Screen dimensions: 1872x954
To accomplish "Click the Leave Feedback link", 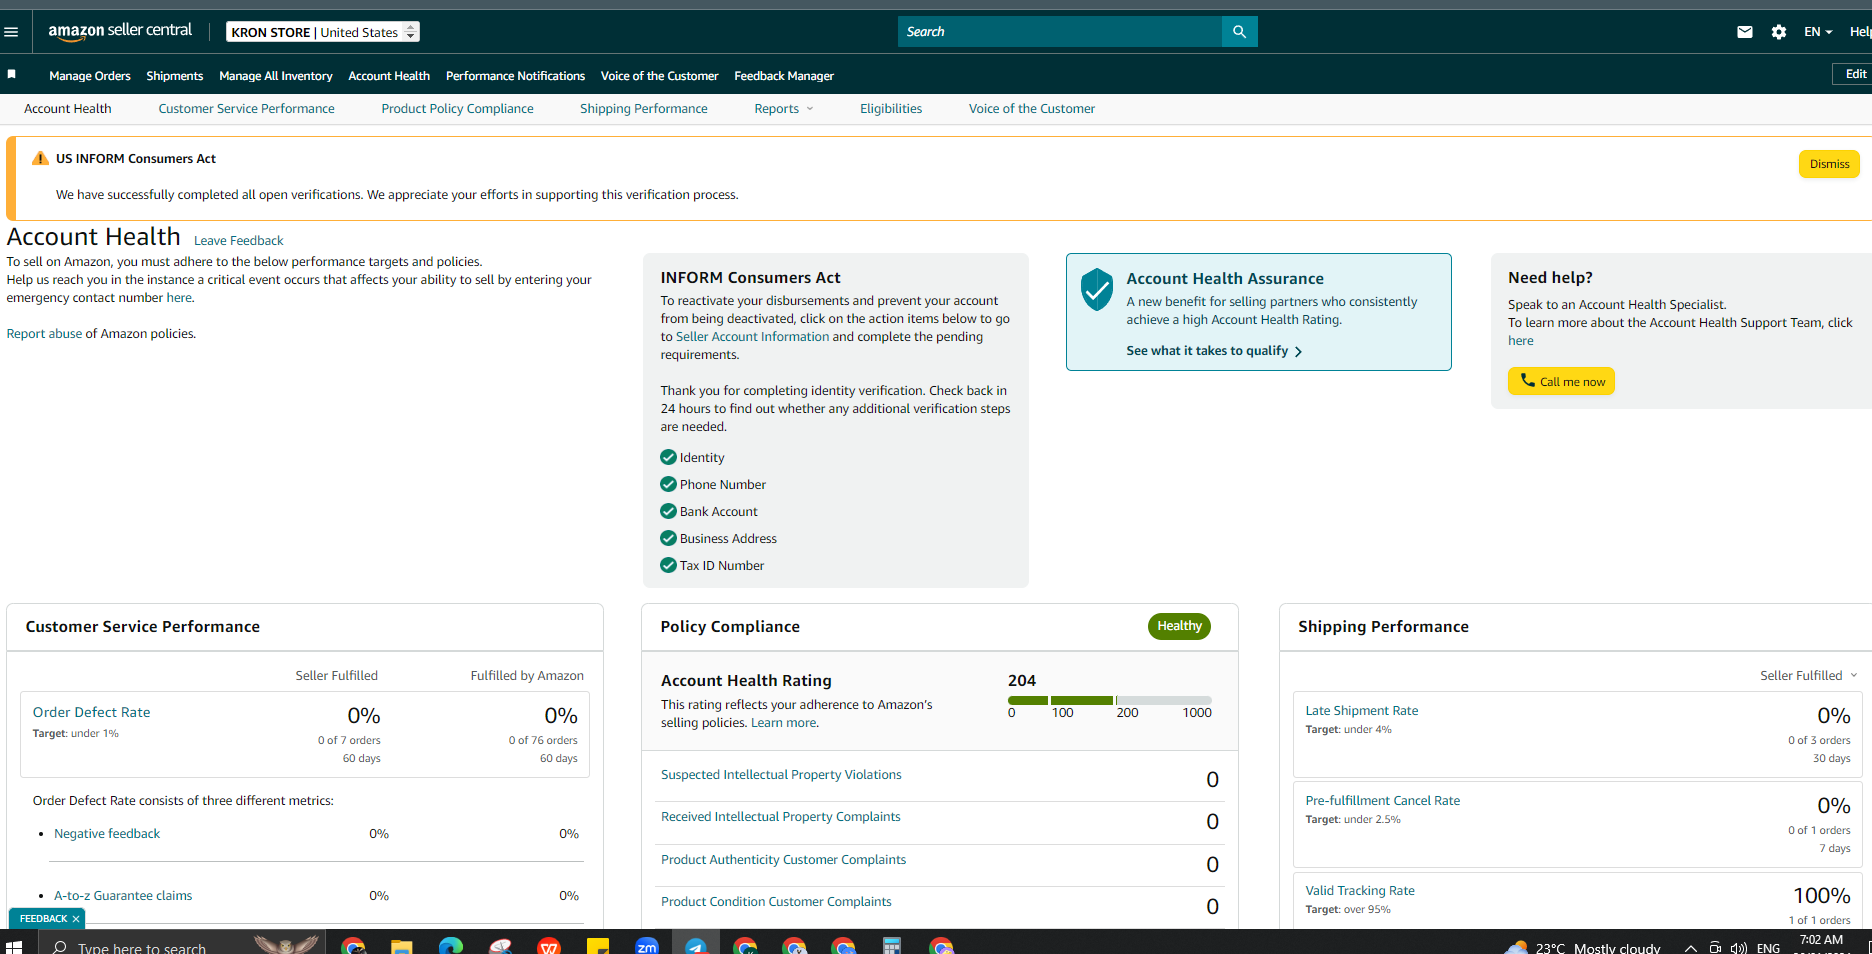I will click(238, 241).
